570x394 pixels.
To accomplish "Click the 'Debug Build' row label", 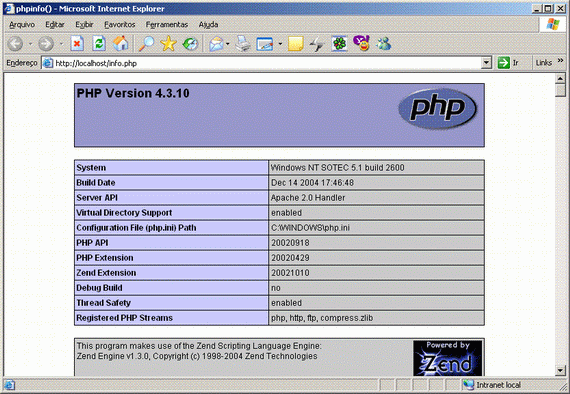I will pyautogui.click(x=99, y=288).
